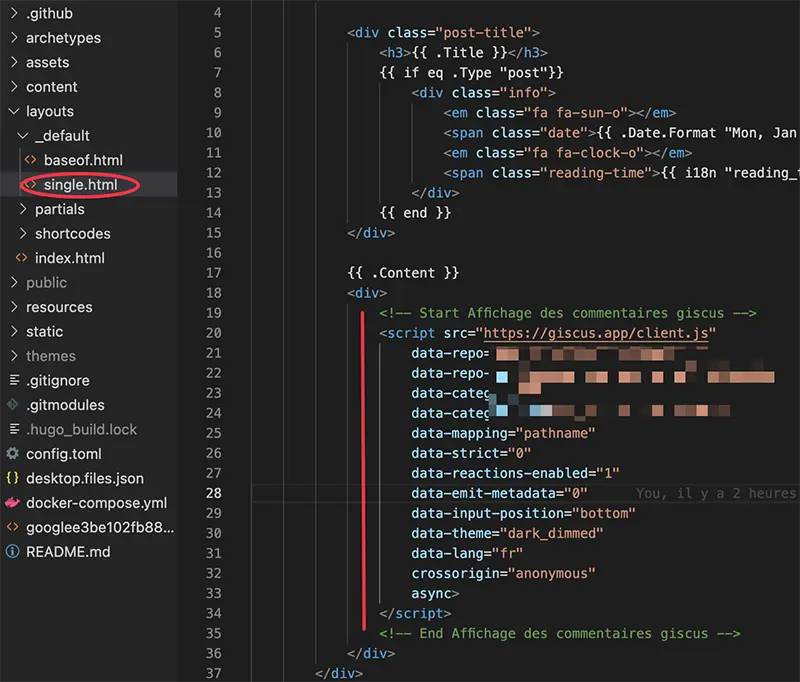Click the data-strict="0" attribute line
Screen dimensions: 800x682
pos(471,453)
